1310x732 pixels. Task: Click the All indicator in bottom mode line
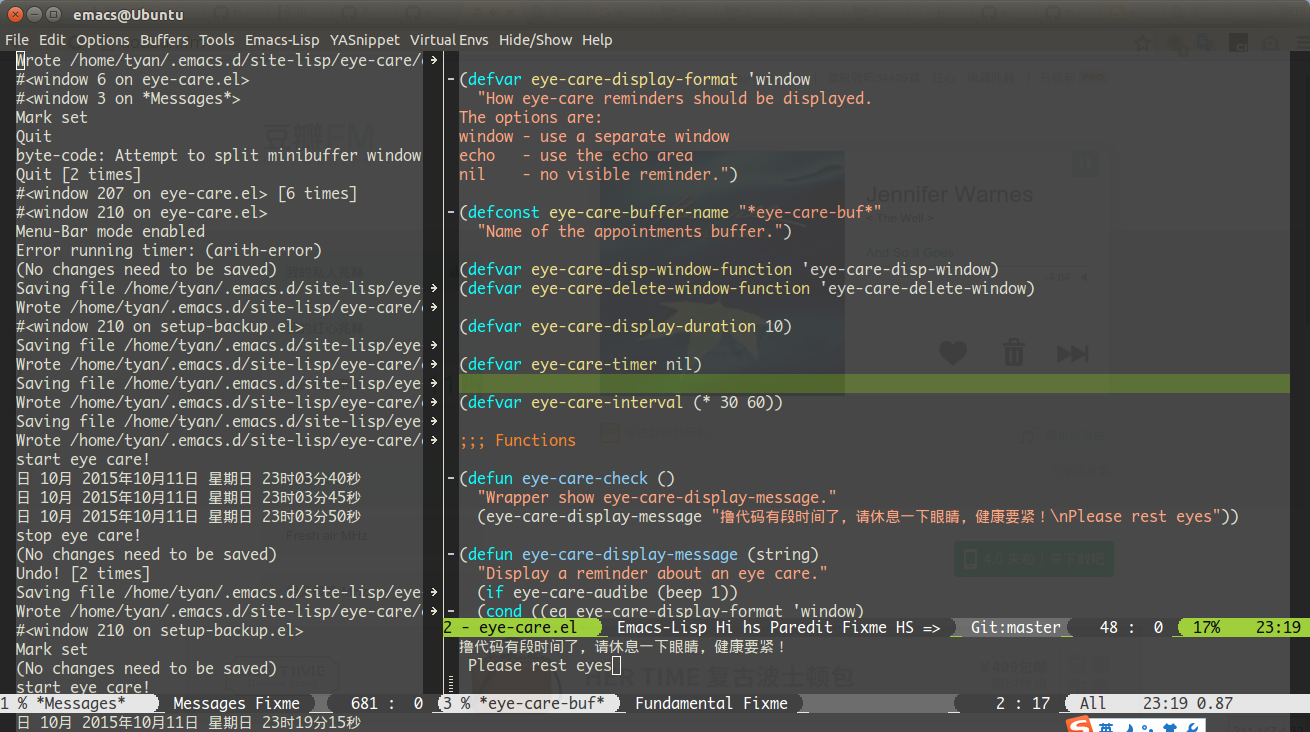(x=1093, y=703)
